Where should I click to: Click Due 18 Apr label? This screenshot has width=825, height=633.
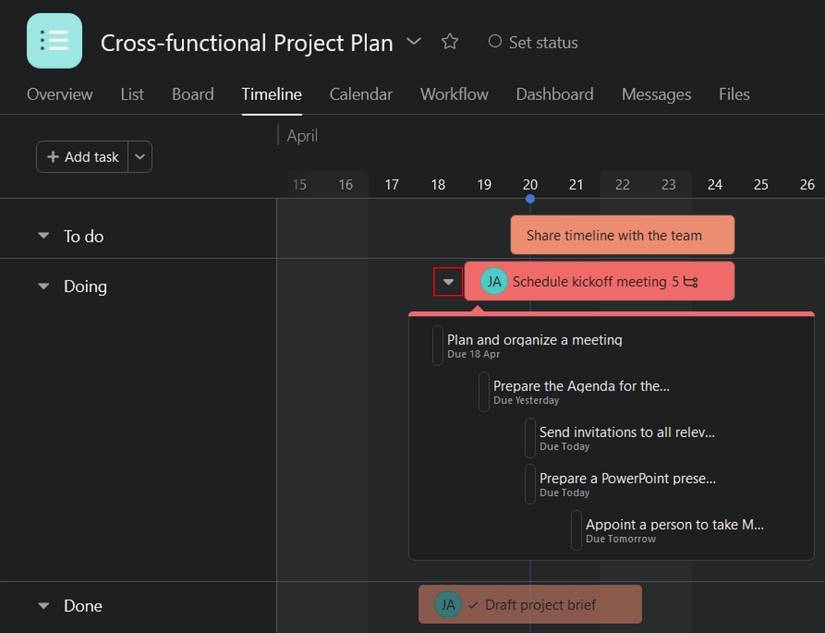click(474, 354)
